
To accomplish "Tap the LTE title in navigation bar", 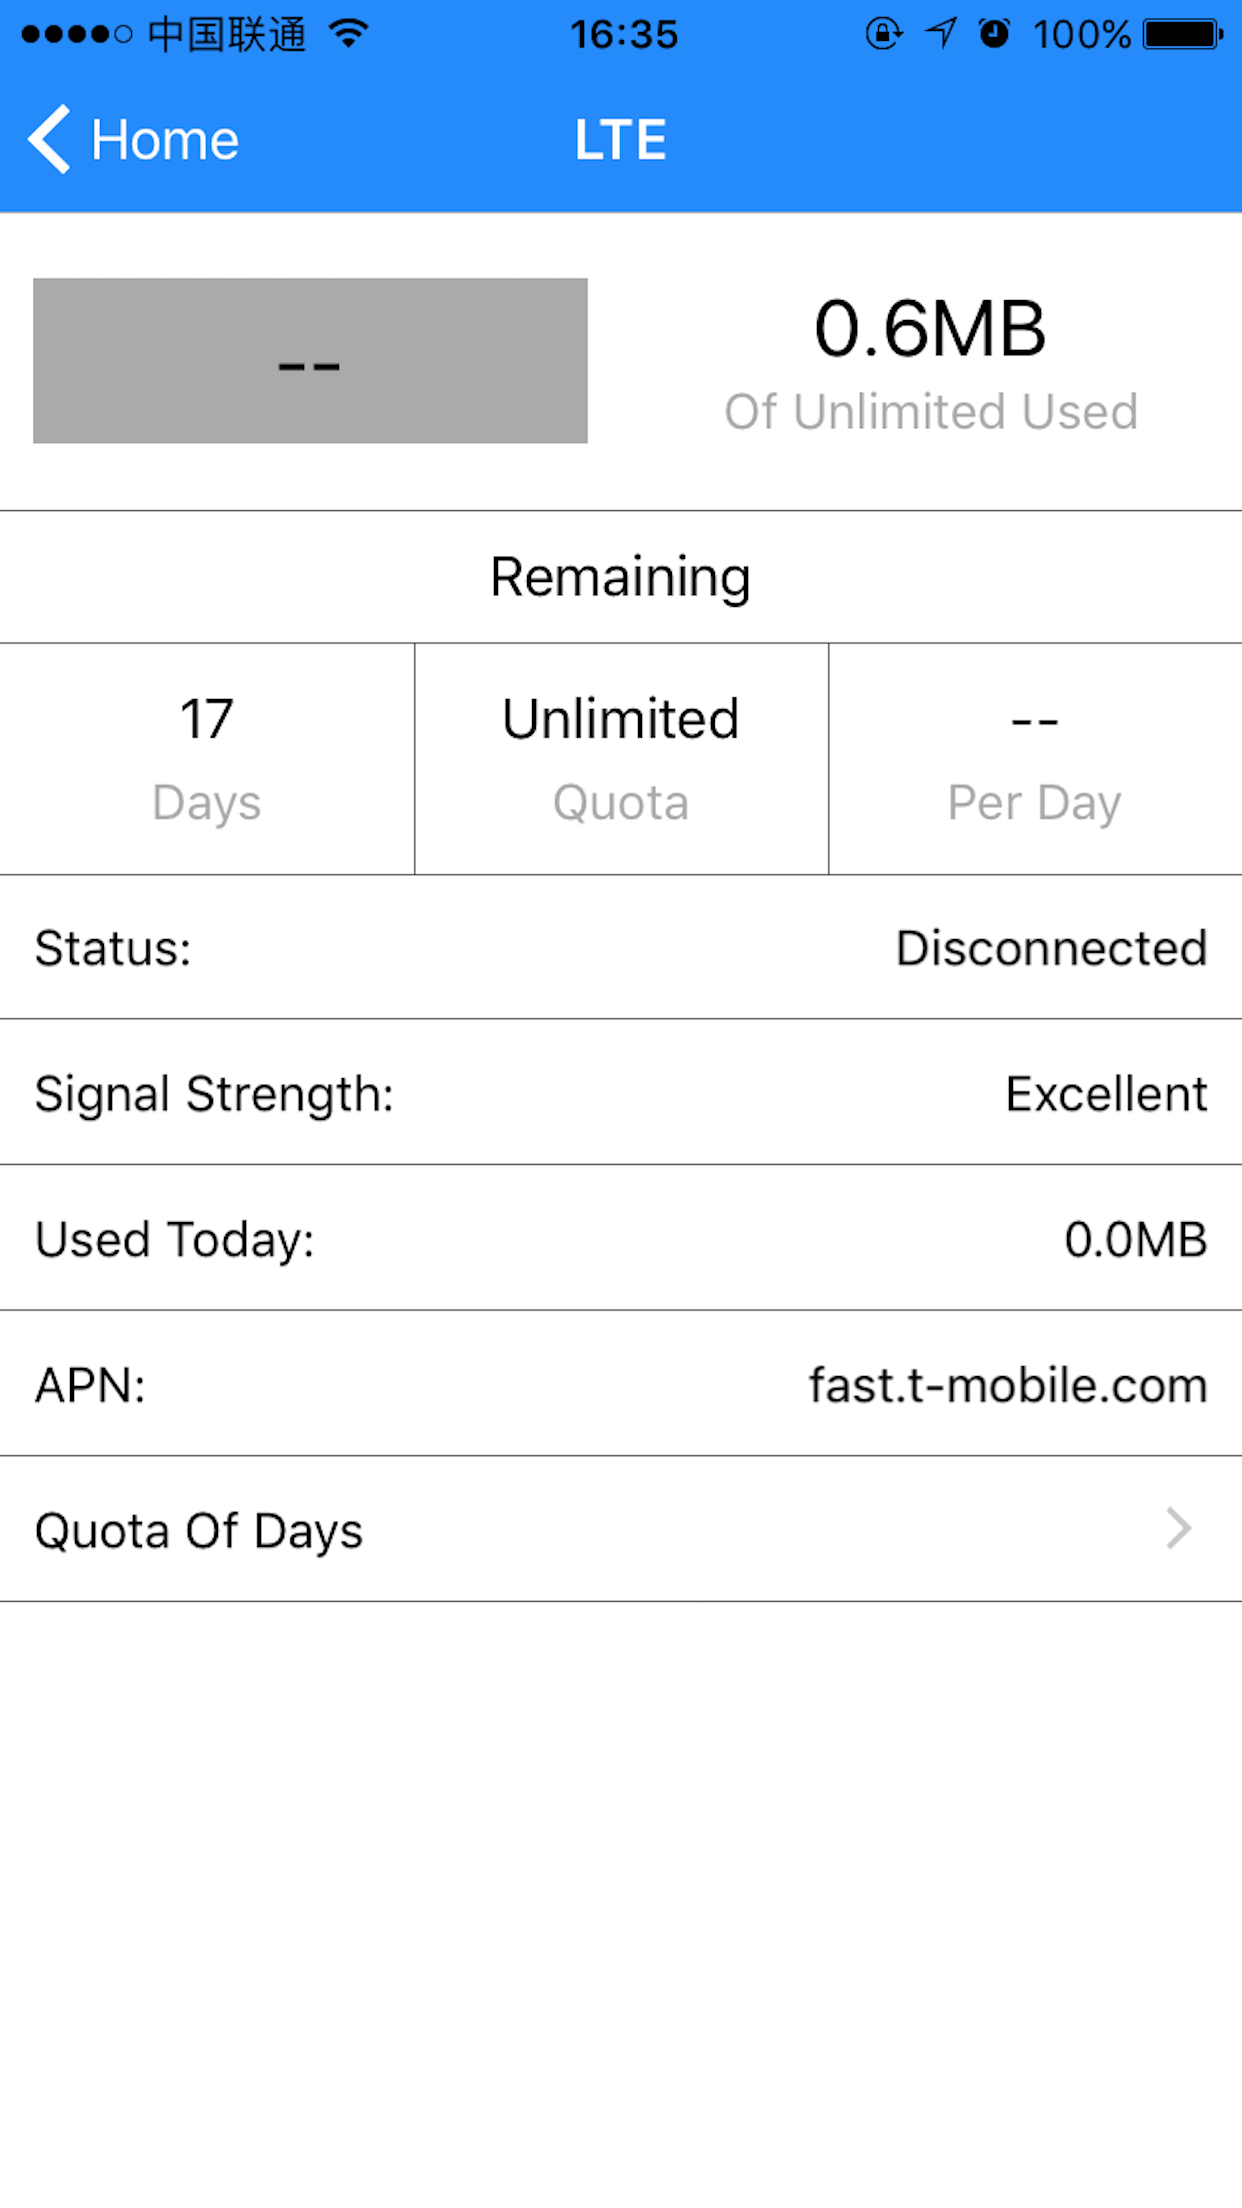I will pyautogui.click(x=620, y=140).
